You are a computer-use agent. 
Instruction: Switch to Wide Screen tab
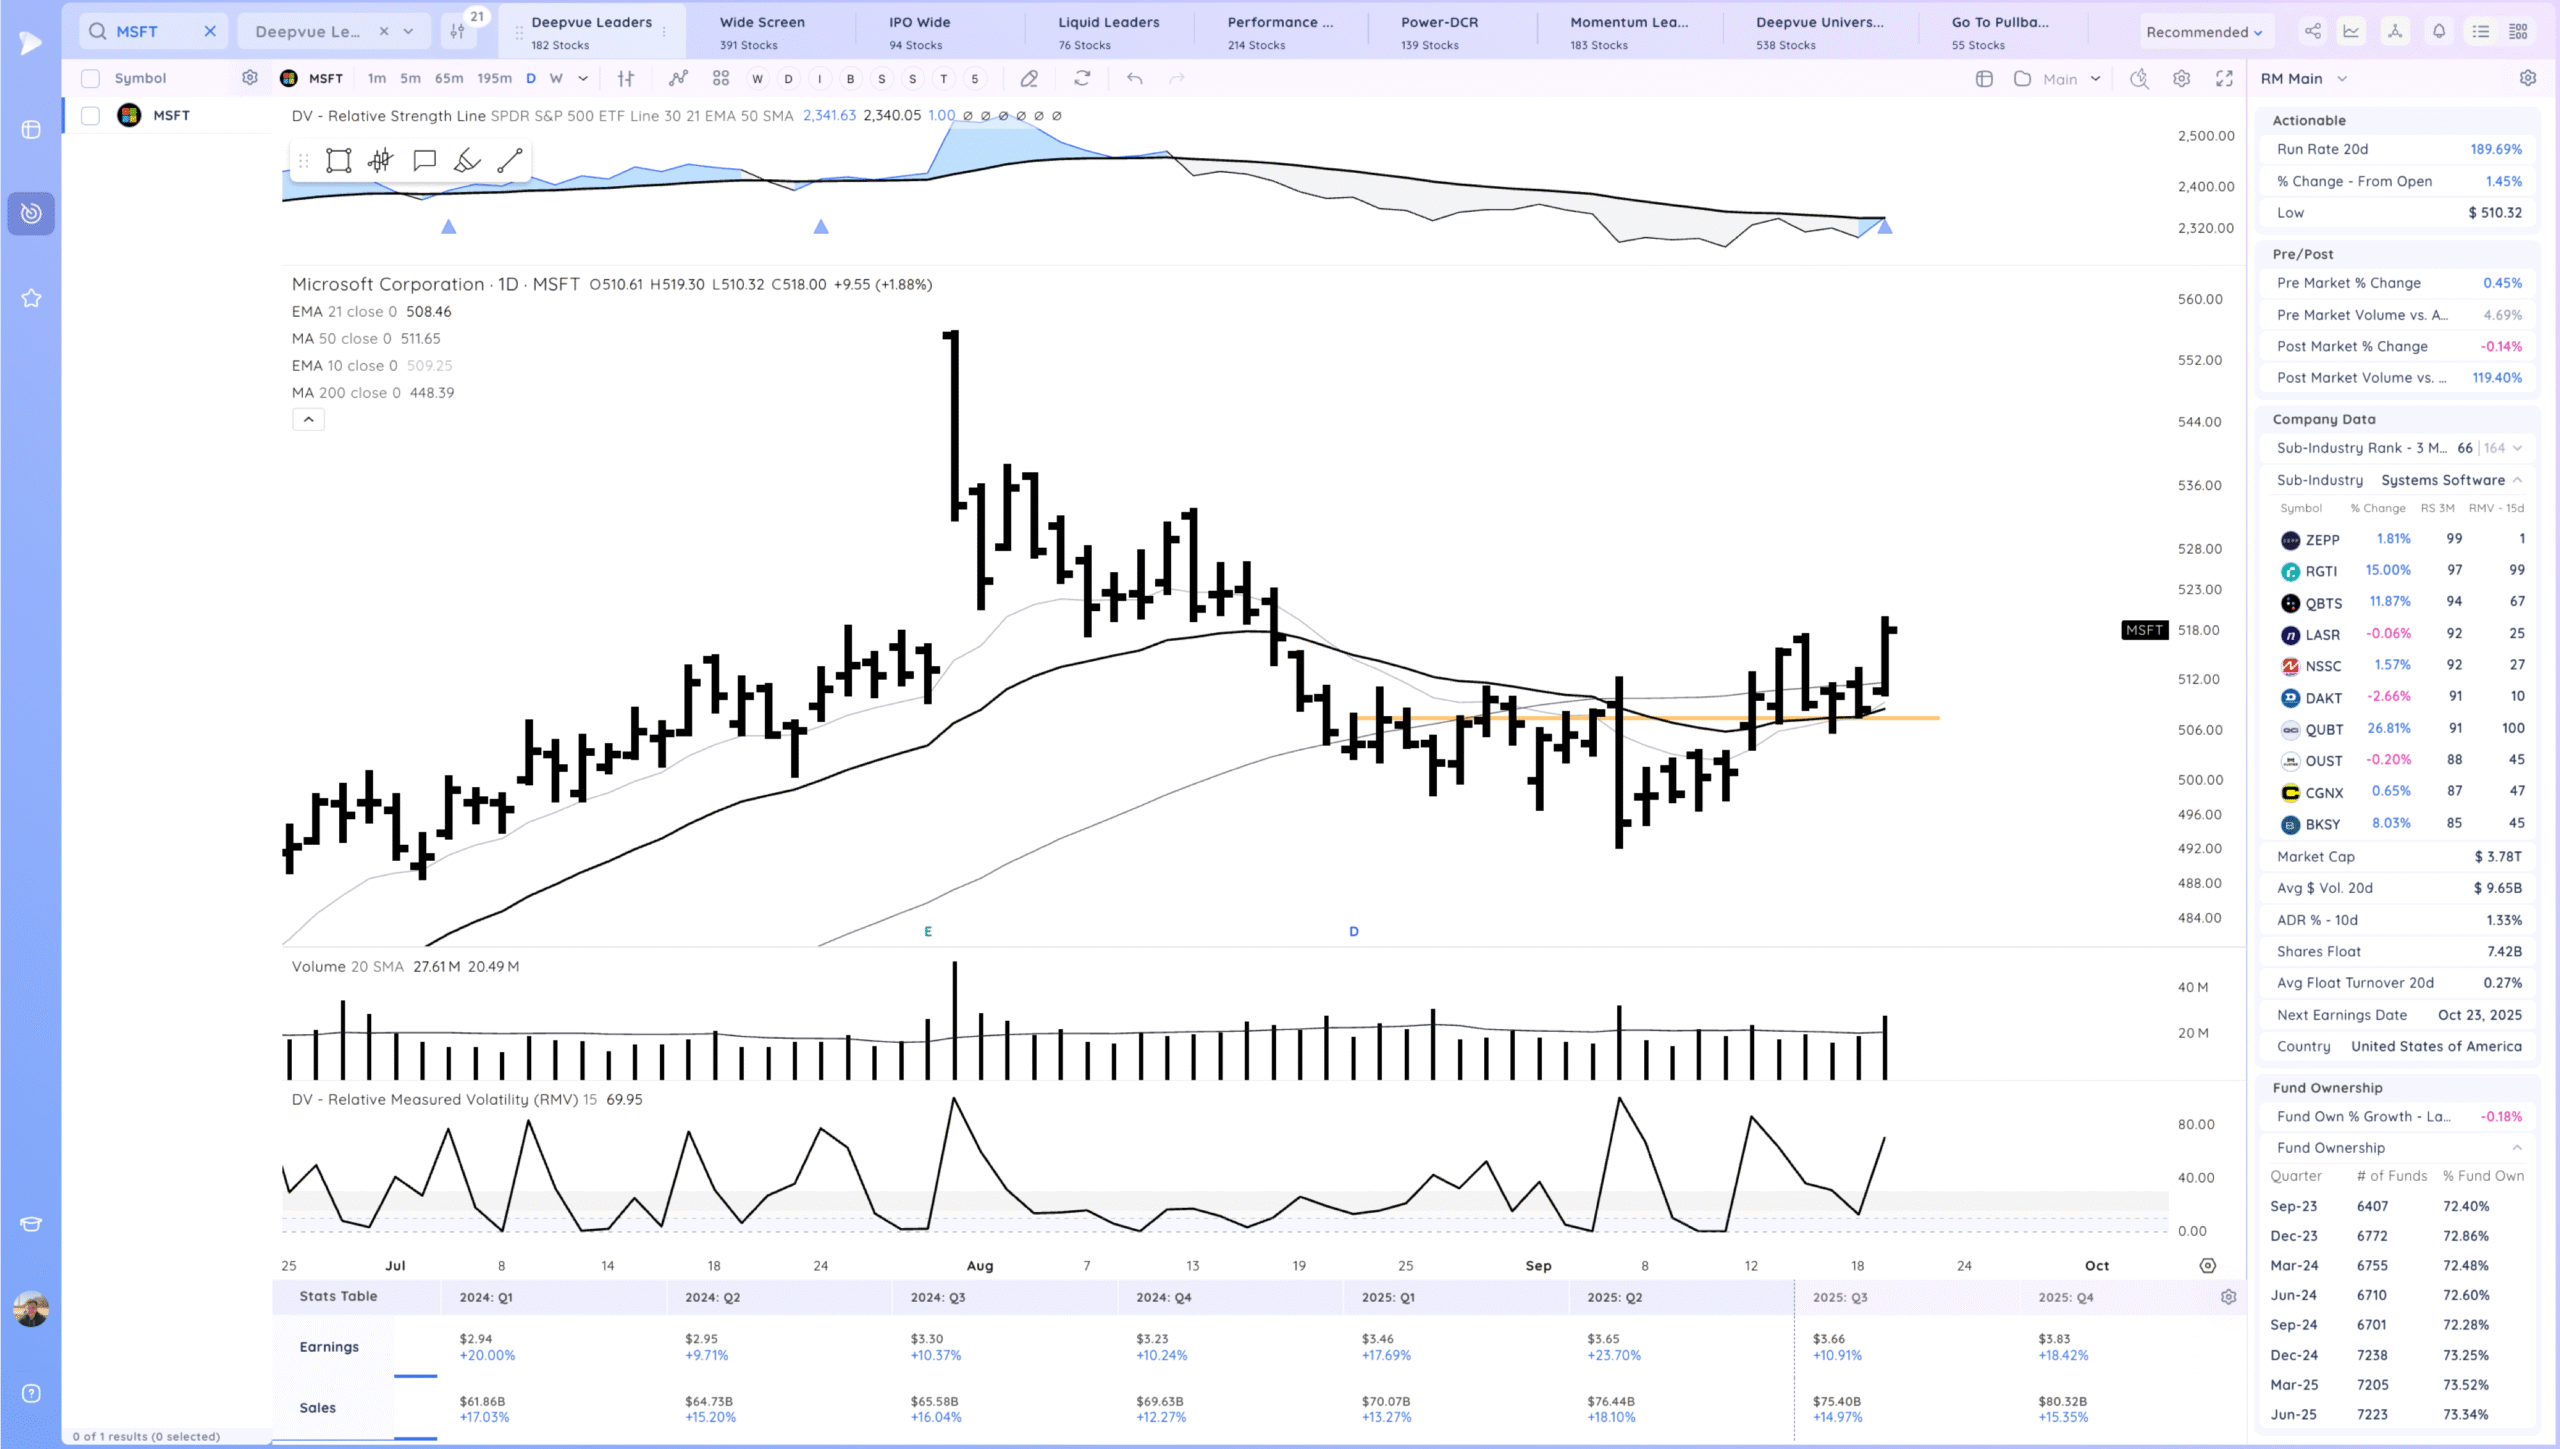coord(762,32)
